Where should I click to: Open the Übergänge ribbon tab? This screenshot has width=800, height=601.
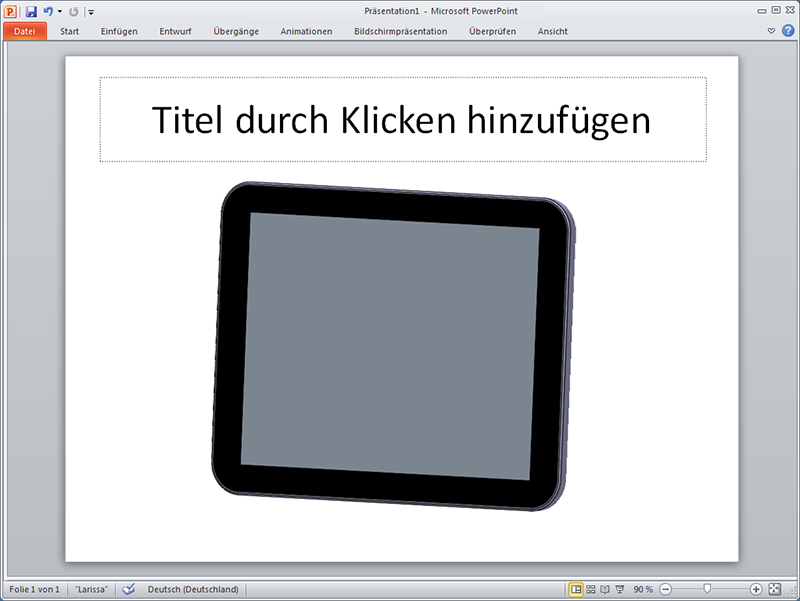[236, 31]
